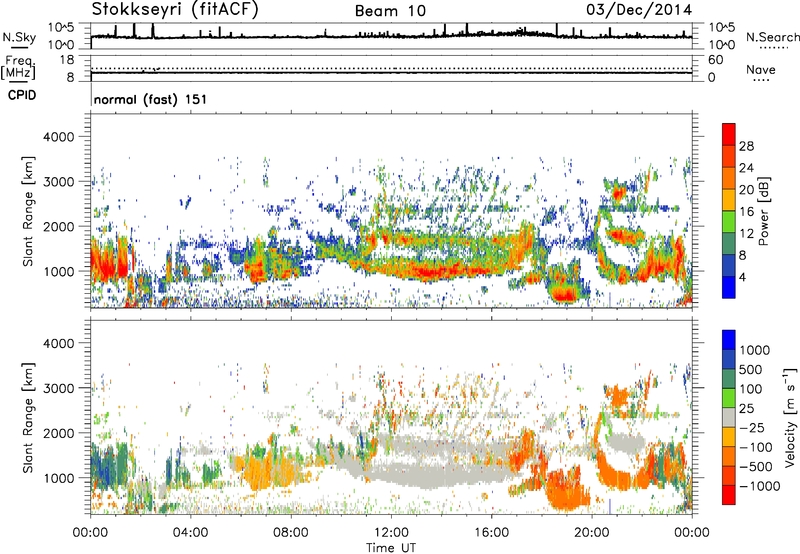The height and width of the screenshot is (554, 800).
Task: Click the Beam 10 label
Action: tap(390, 11)
